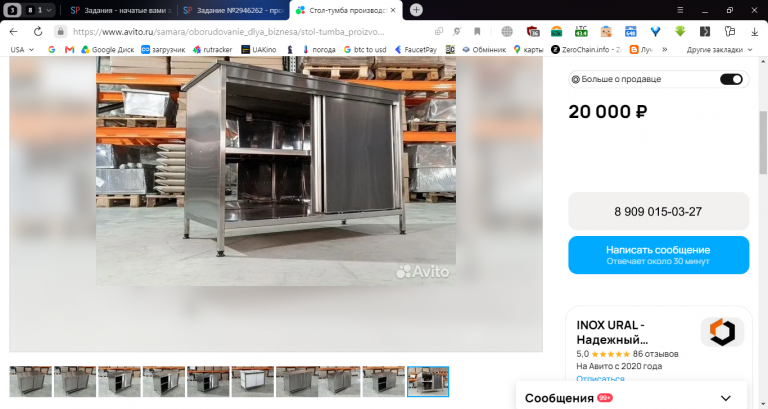This screenshot has width=768, height=409.
Task: Open the FaucetPay bookmark
Action: click(x=416, y=49)
